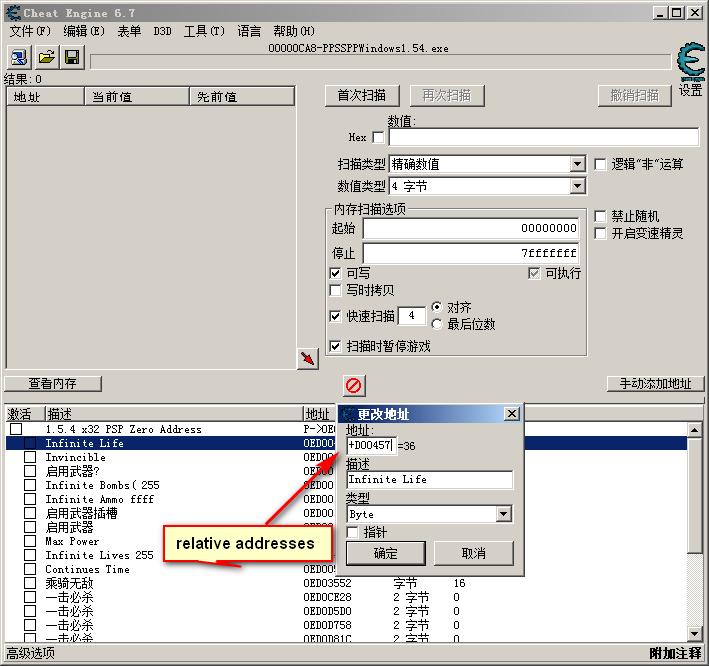709x666 pixels.
Task: Click 附加注释 in status bar
Action: click(x=676, y=653)
